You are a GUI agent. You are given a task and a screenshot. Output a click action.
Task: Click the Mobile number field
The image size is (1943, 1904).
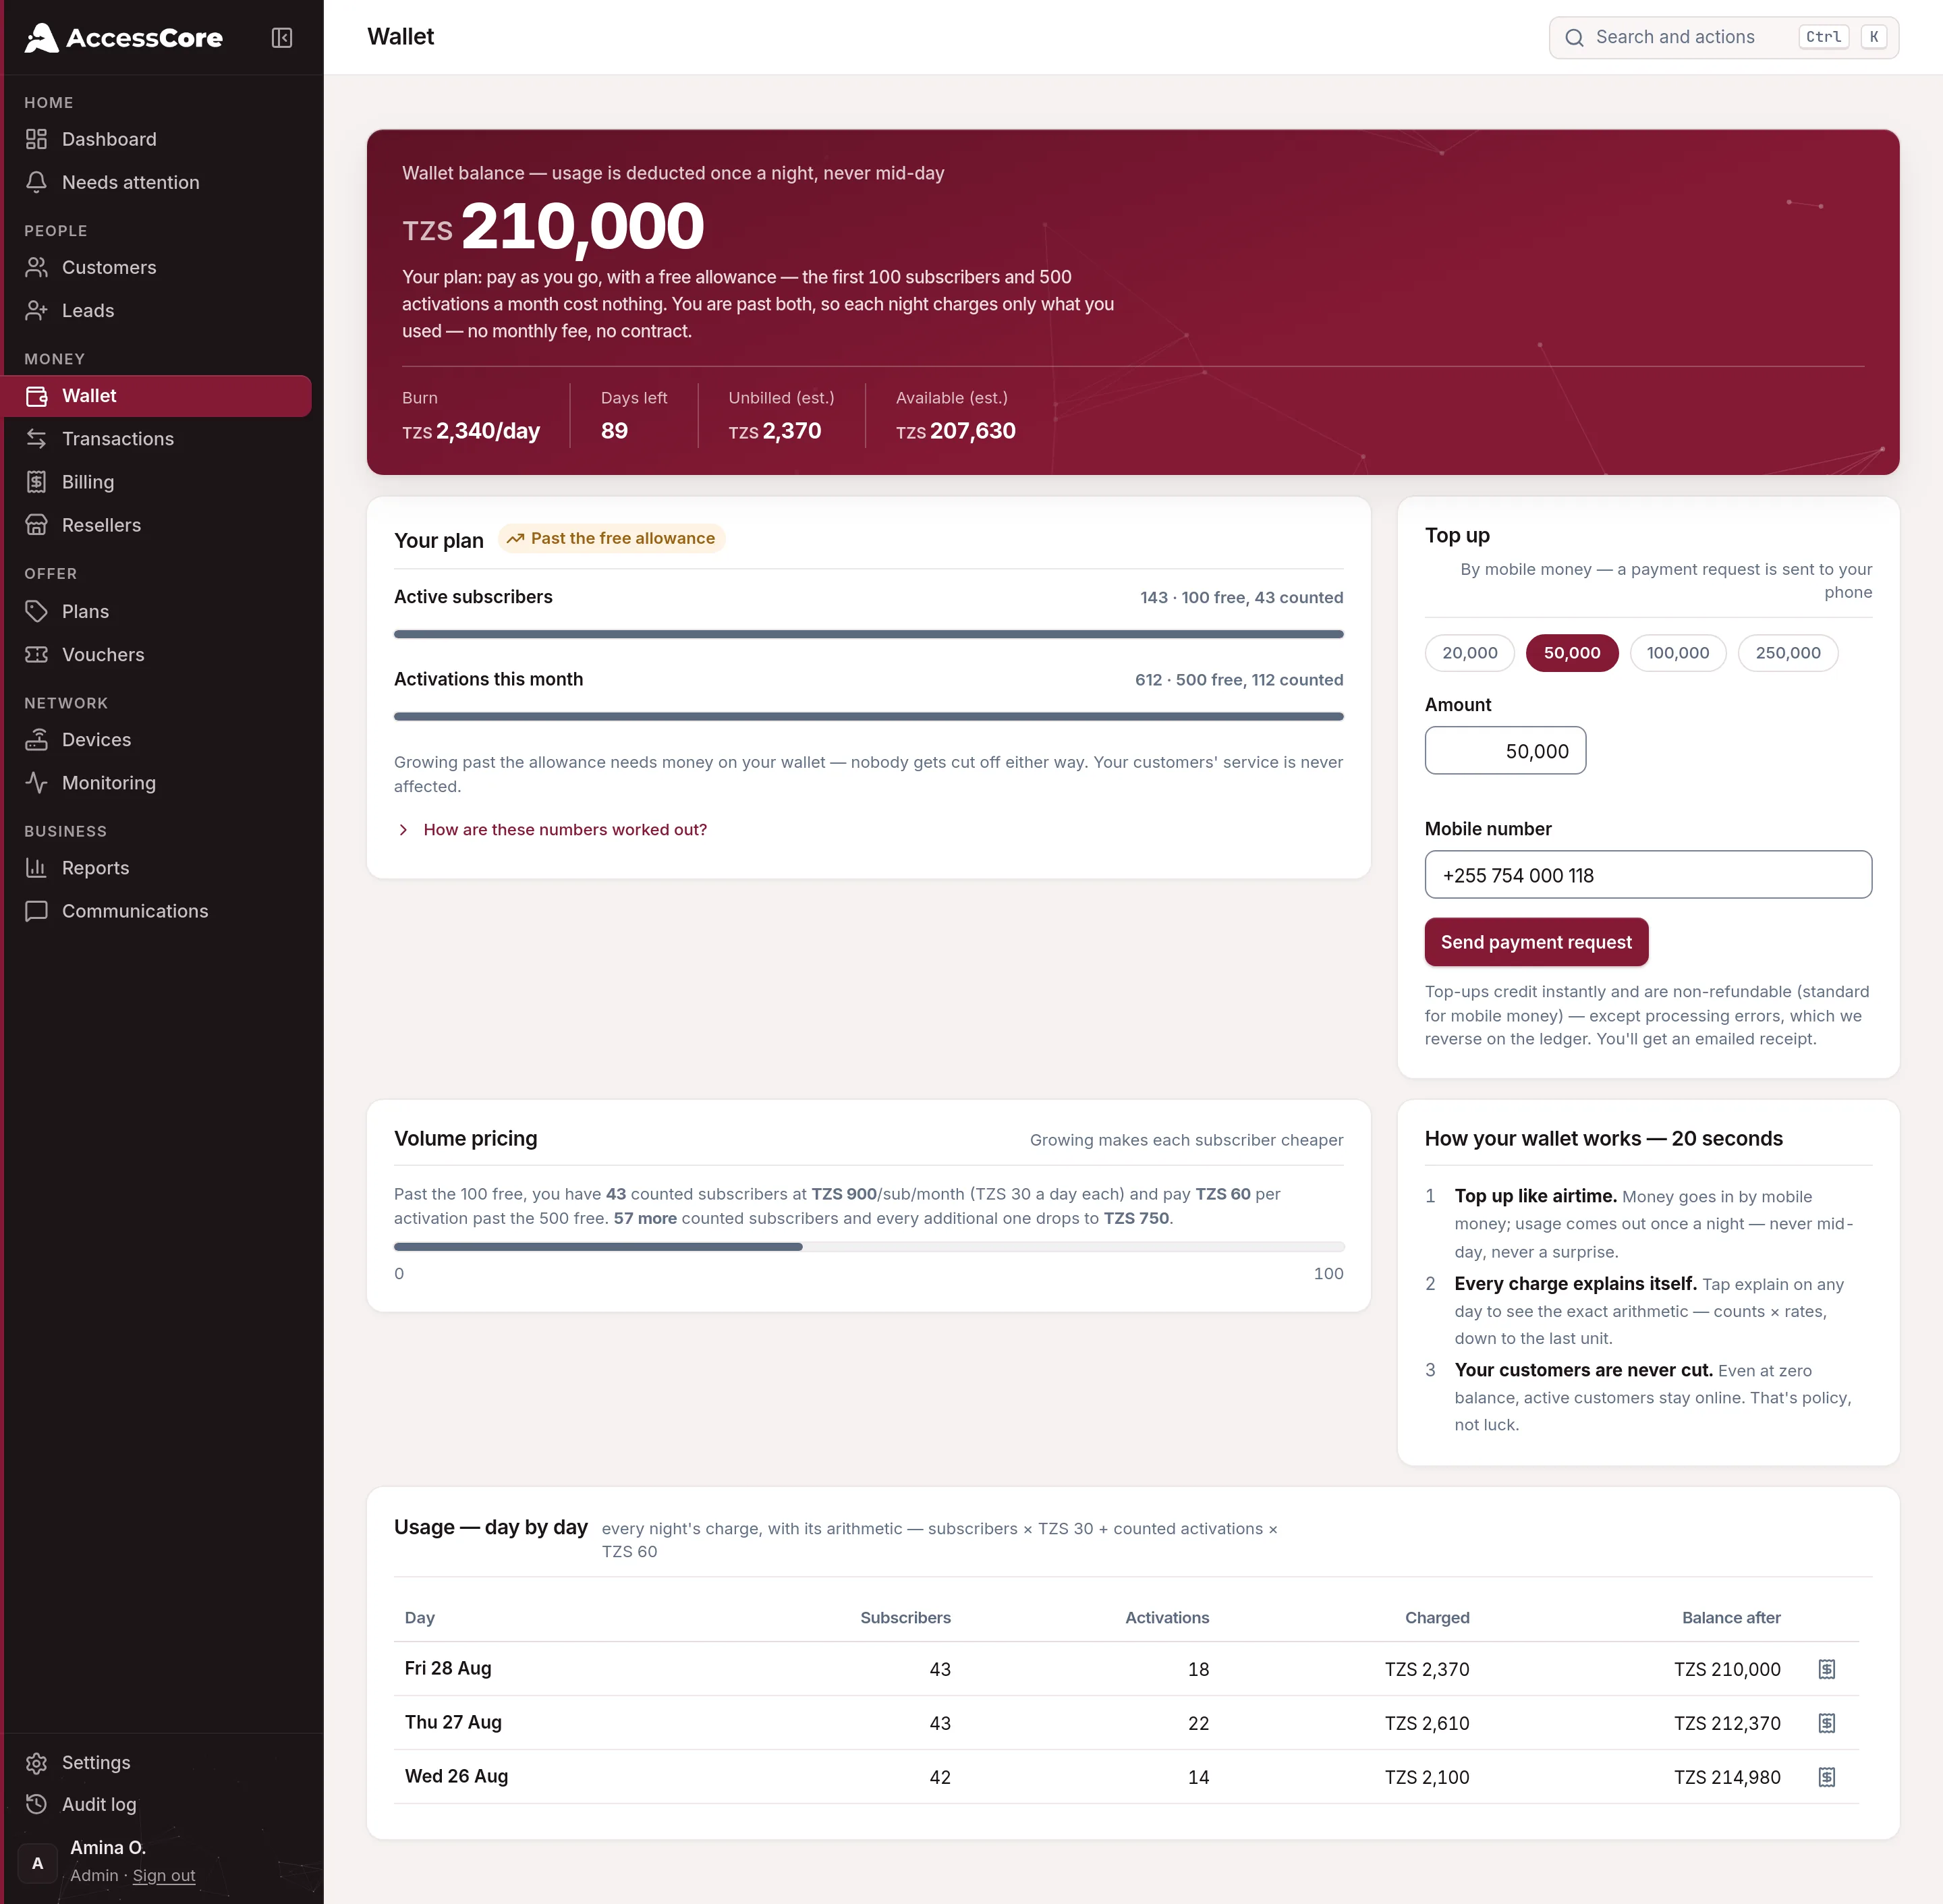(x=1648, y=875)
